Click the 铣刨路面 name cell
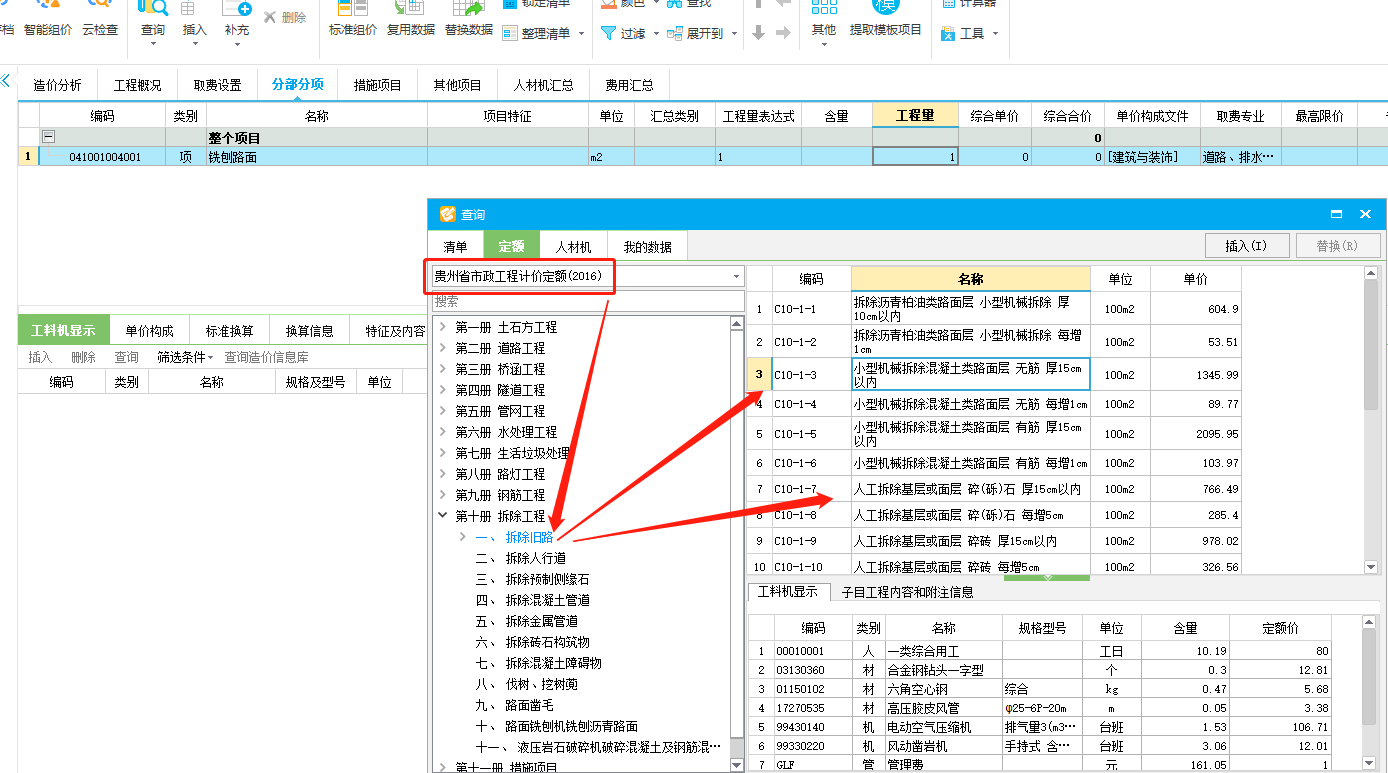Image resolution: width=1388 pixels, height=773 pixels. 316,157
